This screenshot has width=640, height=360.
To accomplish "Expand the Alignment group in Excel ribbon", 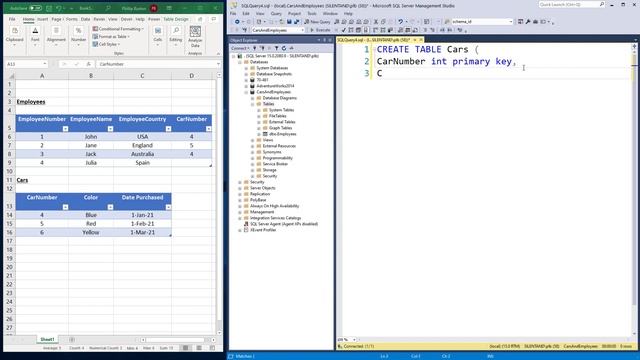I will pyautogui.click(x=56, y=36).
